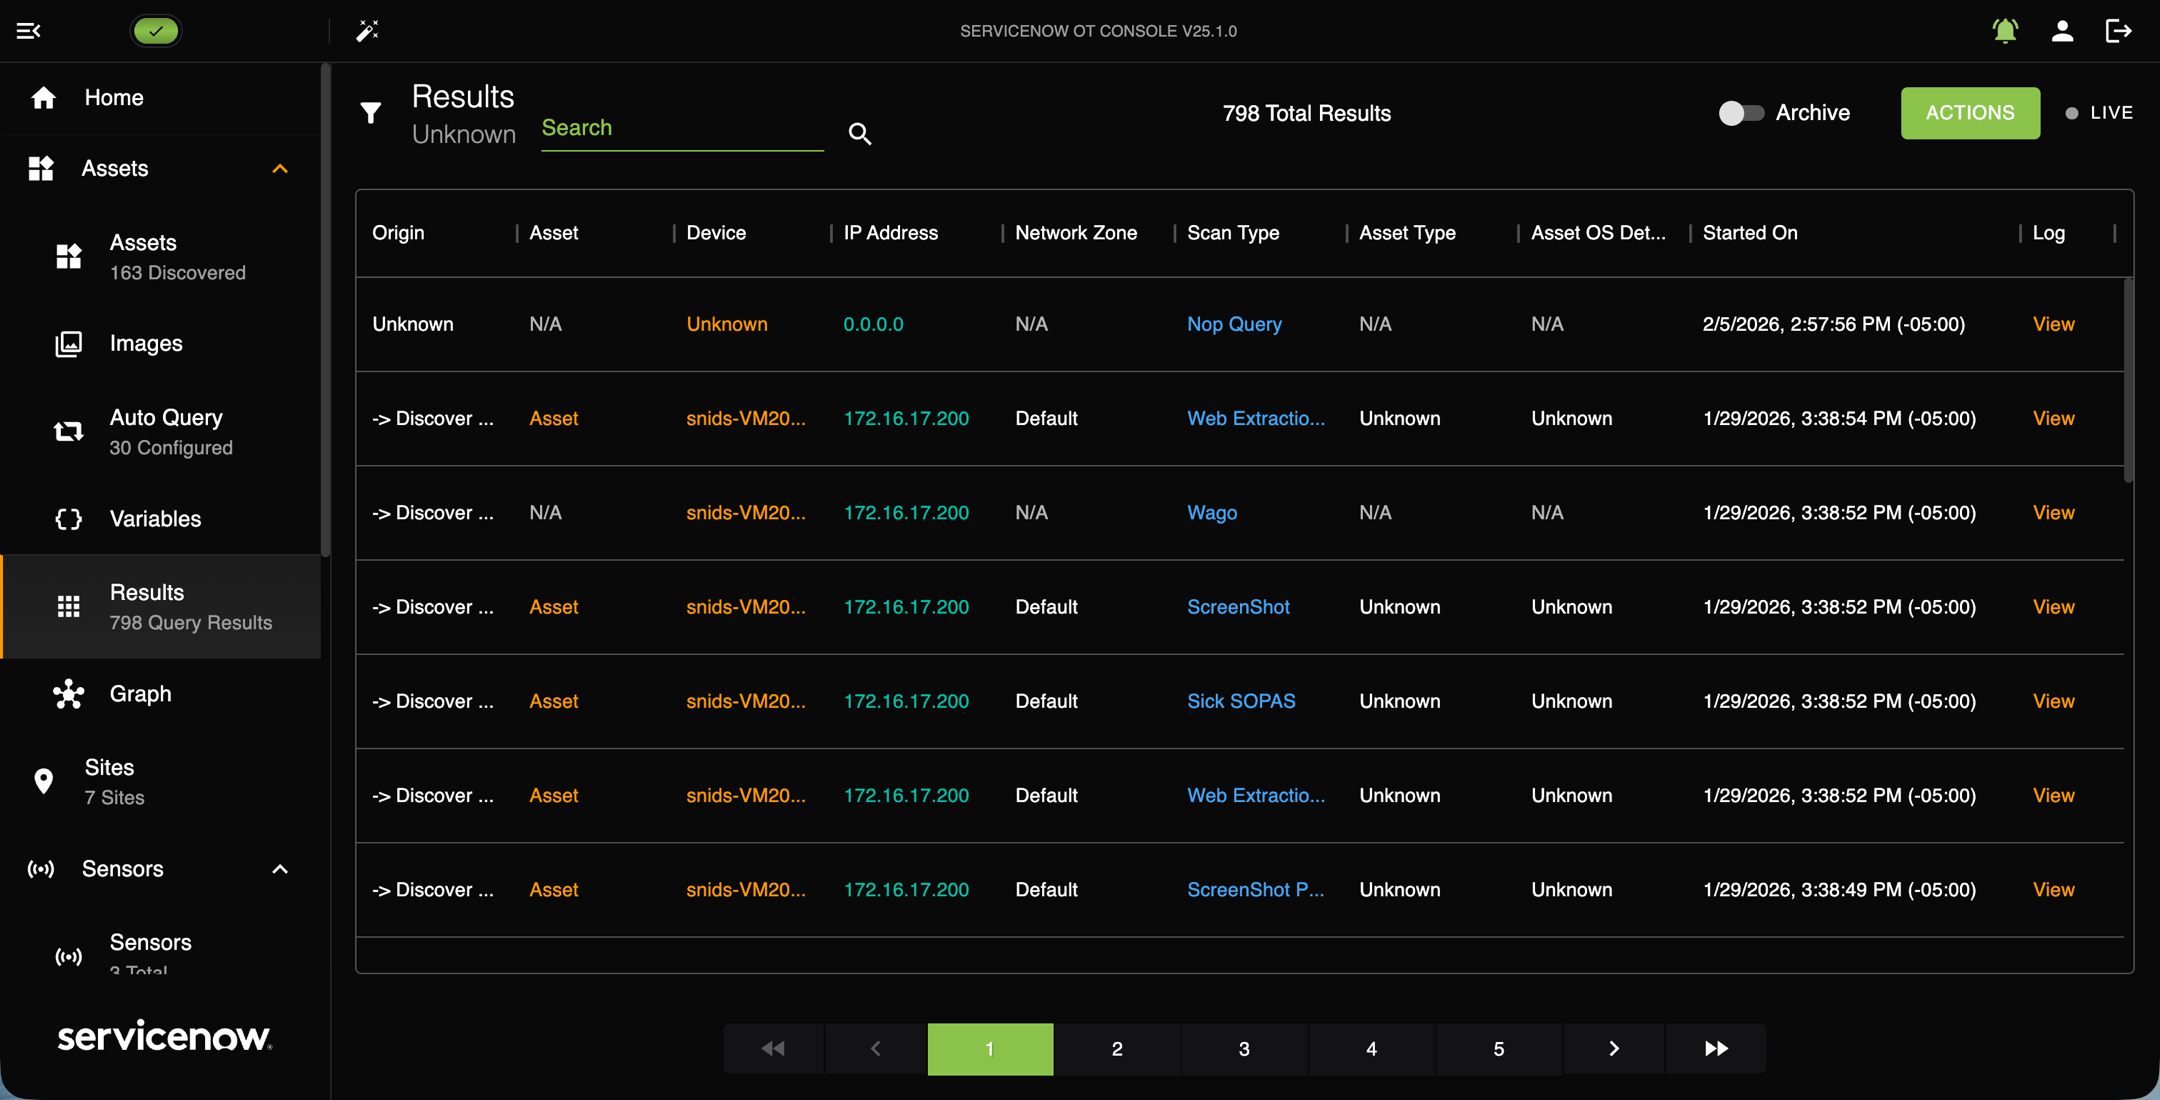
Task: Go to results page 5
Action: (1498, 1049)
